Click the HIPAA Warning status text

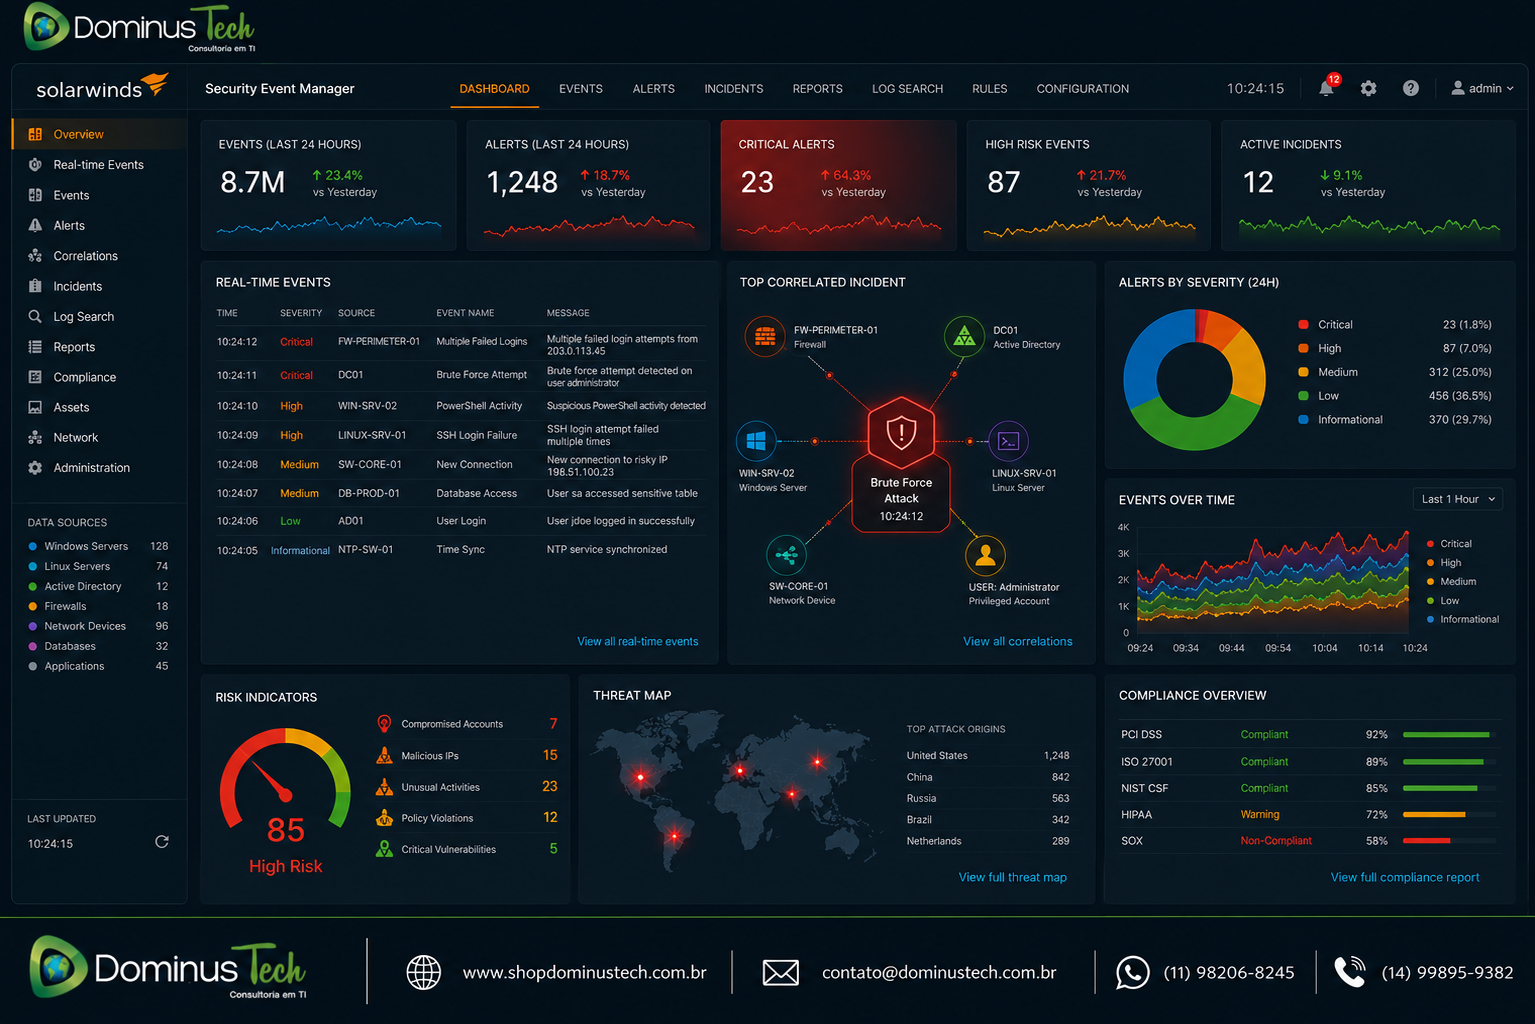coord(1260,814)
